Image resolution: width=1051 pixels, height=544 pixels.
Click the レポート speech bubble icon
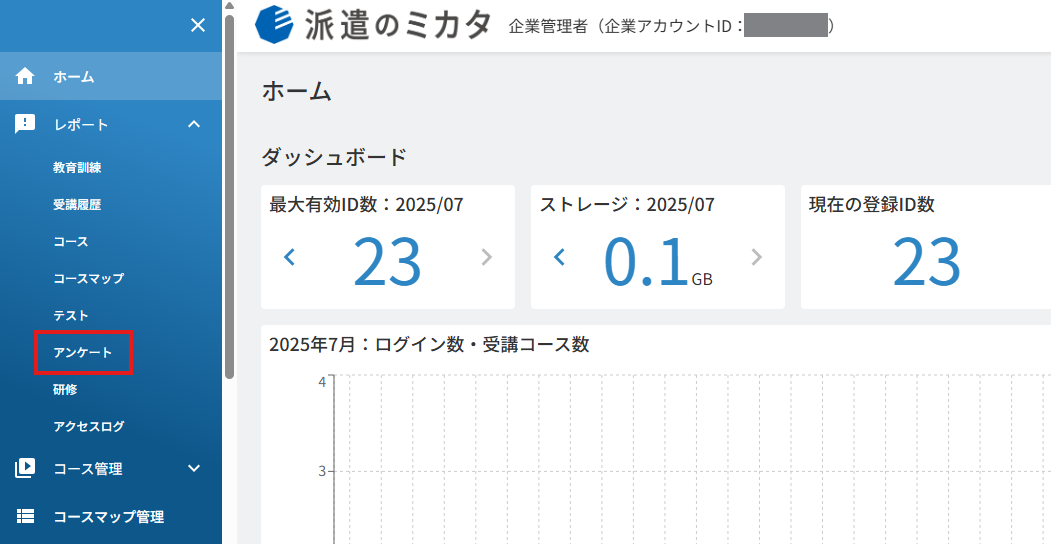point(25,124)
